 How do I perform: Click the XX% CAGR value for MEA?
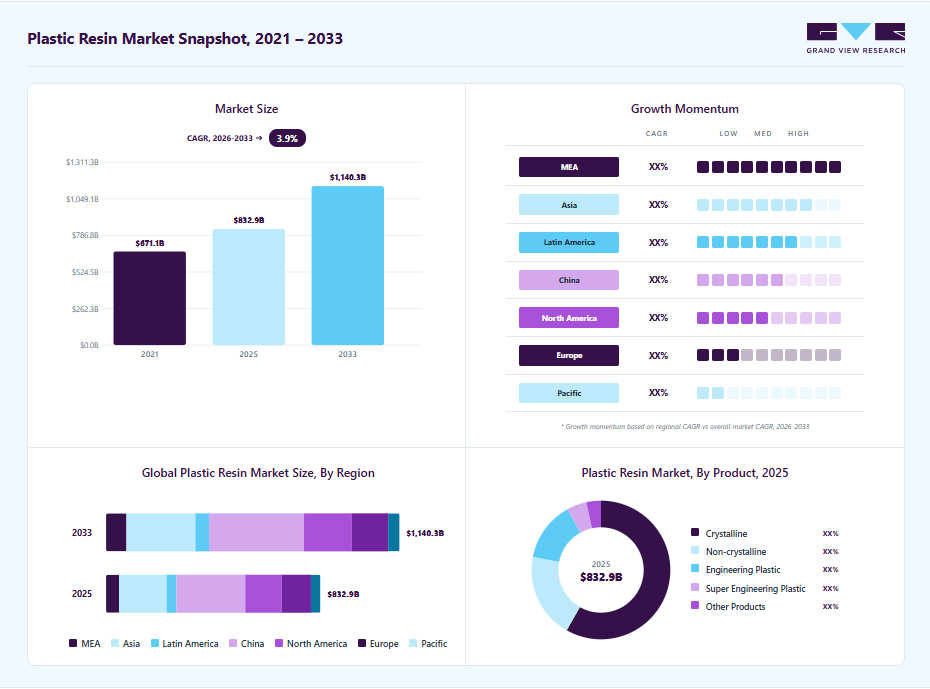tap(658, 167)
